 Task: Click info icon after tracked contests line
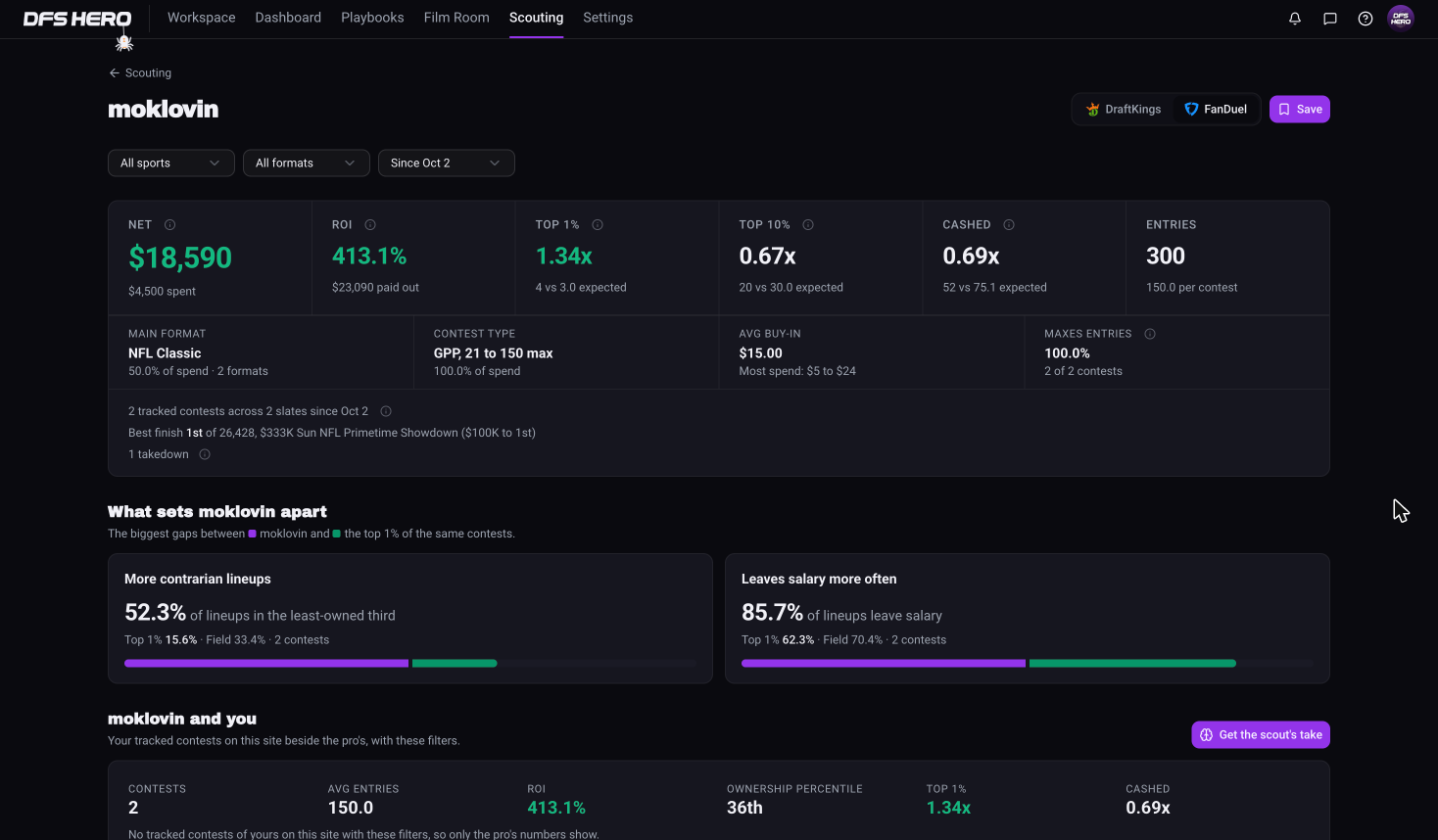[x=386, y=411]
